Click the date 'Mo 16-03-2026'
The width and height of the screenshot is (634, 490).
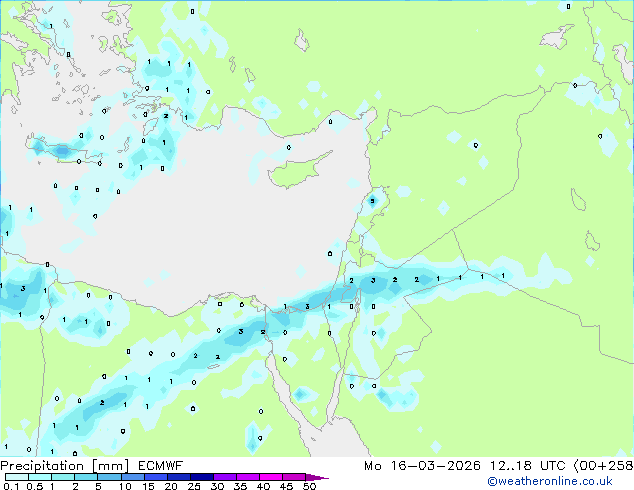[x=422, y=466]
